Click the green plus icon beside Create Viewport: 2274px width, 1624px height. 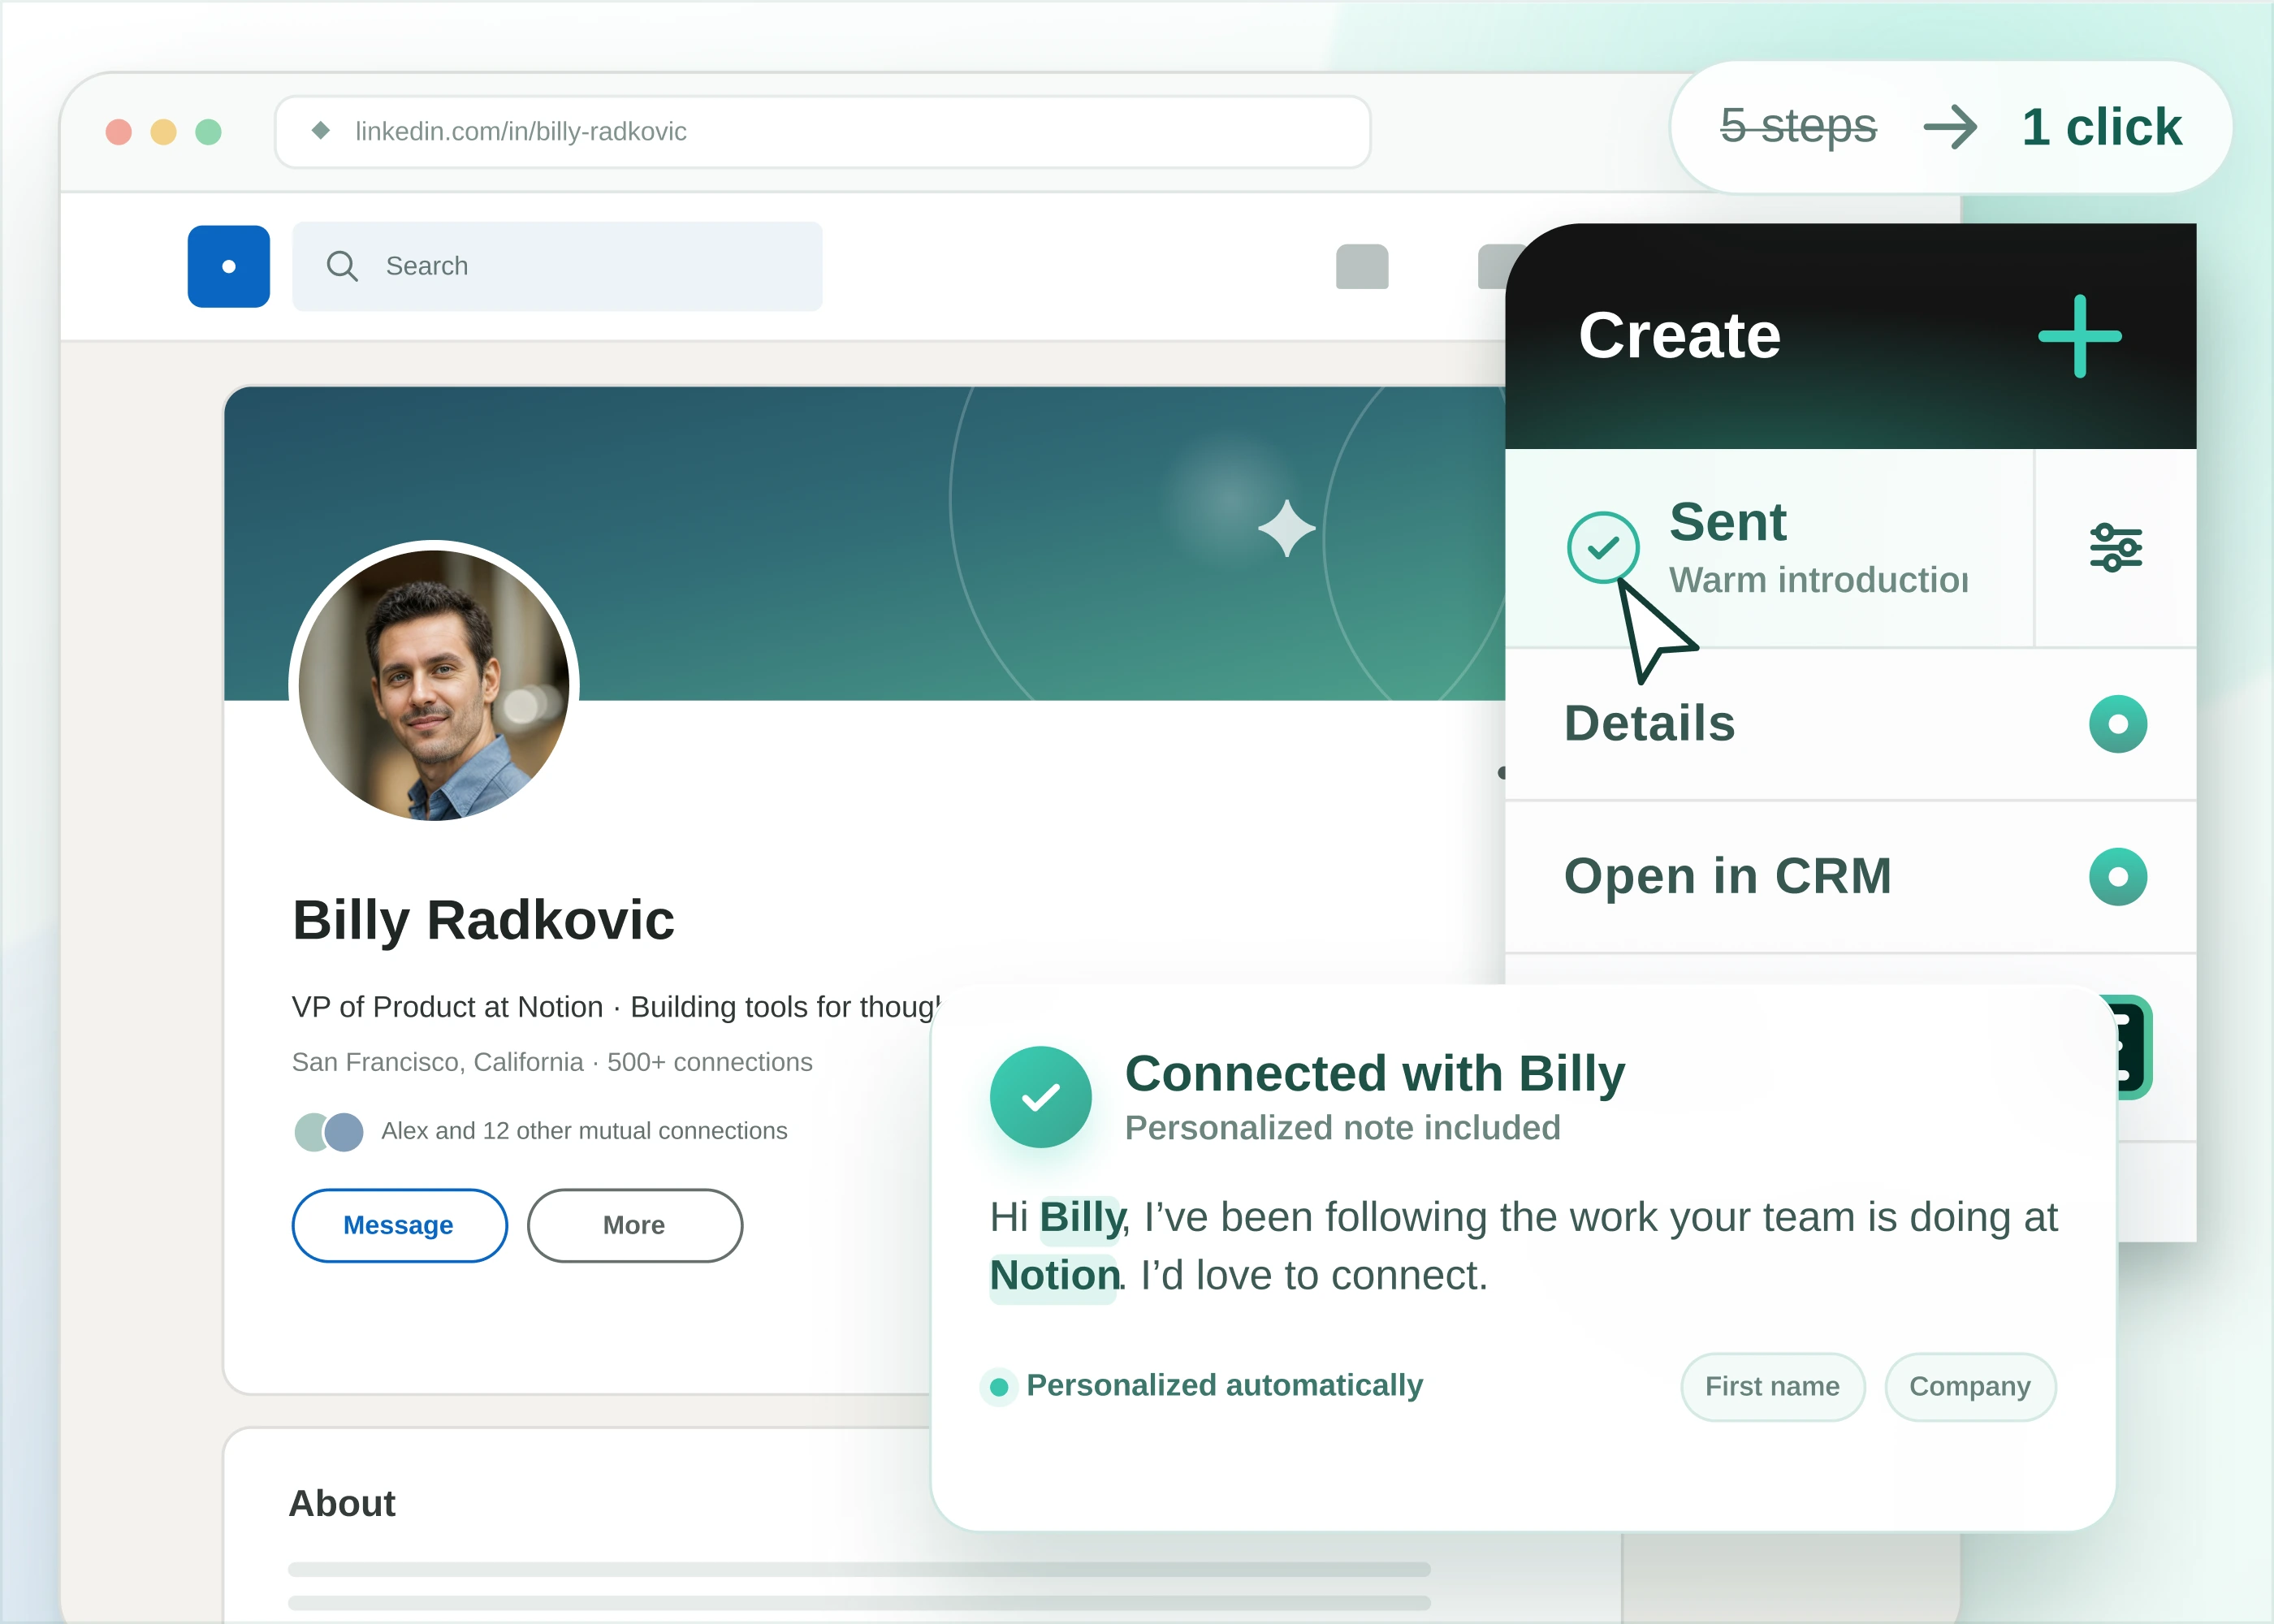pos(2079,336)
